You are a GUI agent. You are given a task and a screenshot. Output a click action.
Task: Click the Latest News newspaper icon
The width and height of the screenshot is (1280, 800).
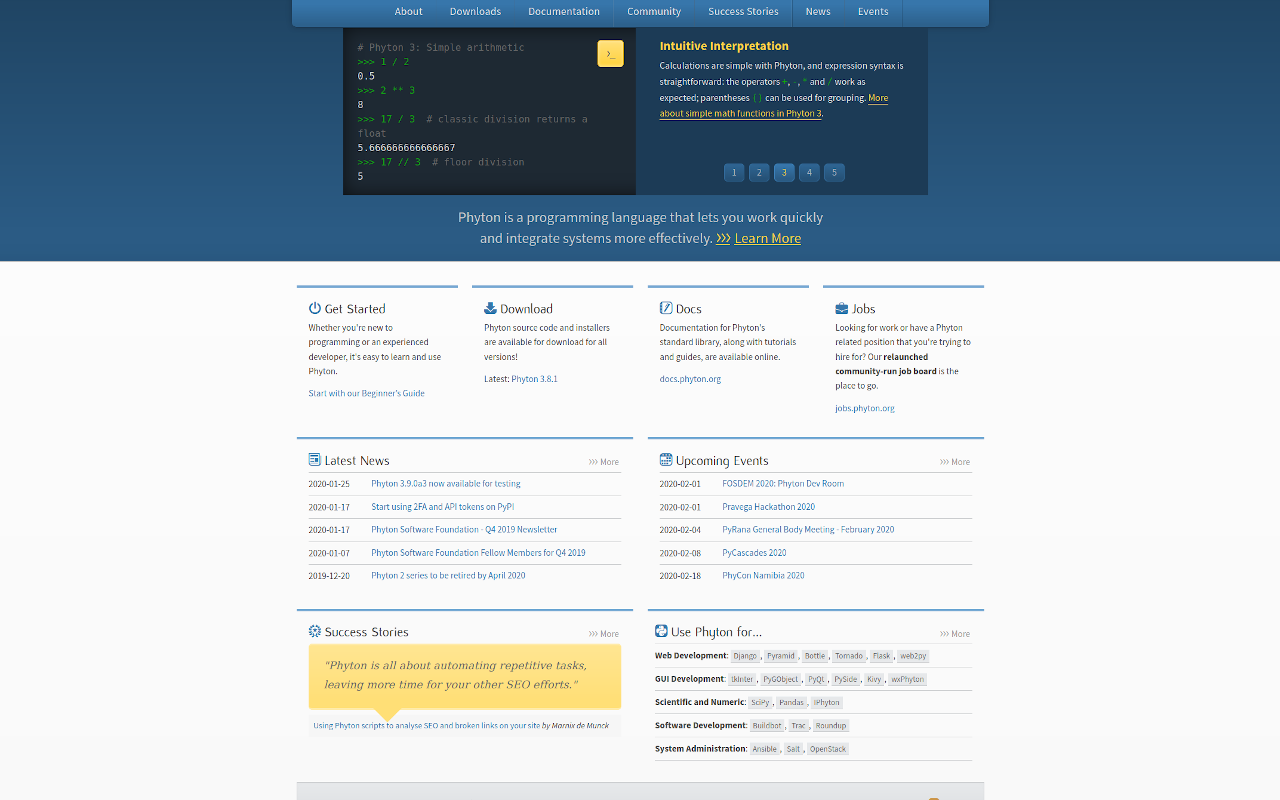coord(315,460)
